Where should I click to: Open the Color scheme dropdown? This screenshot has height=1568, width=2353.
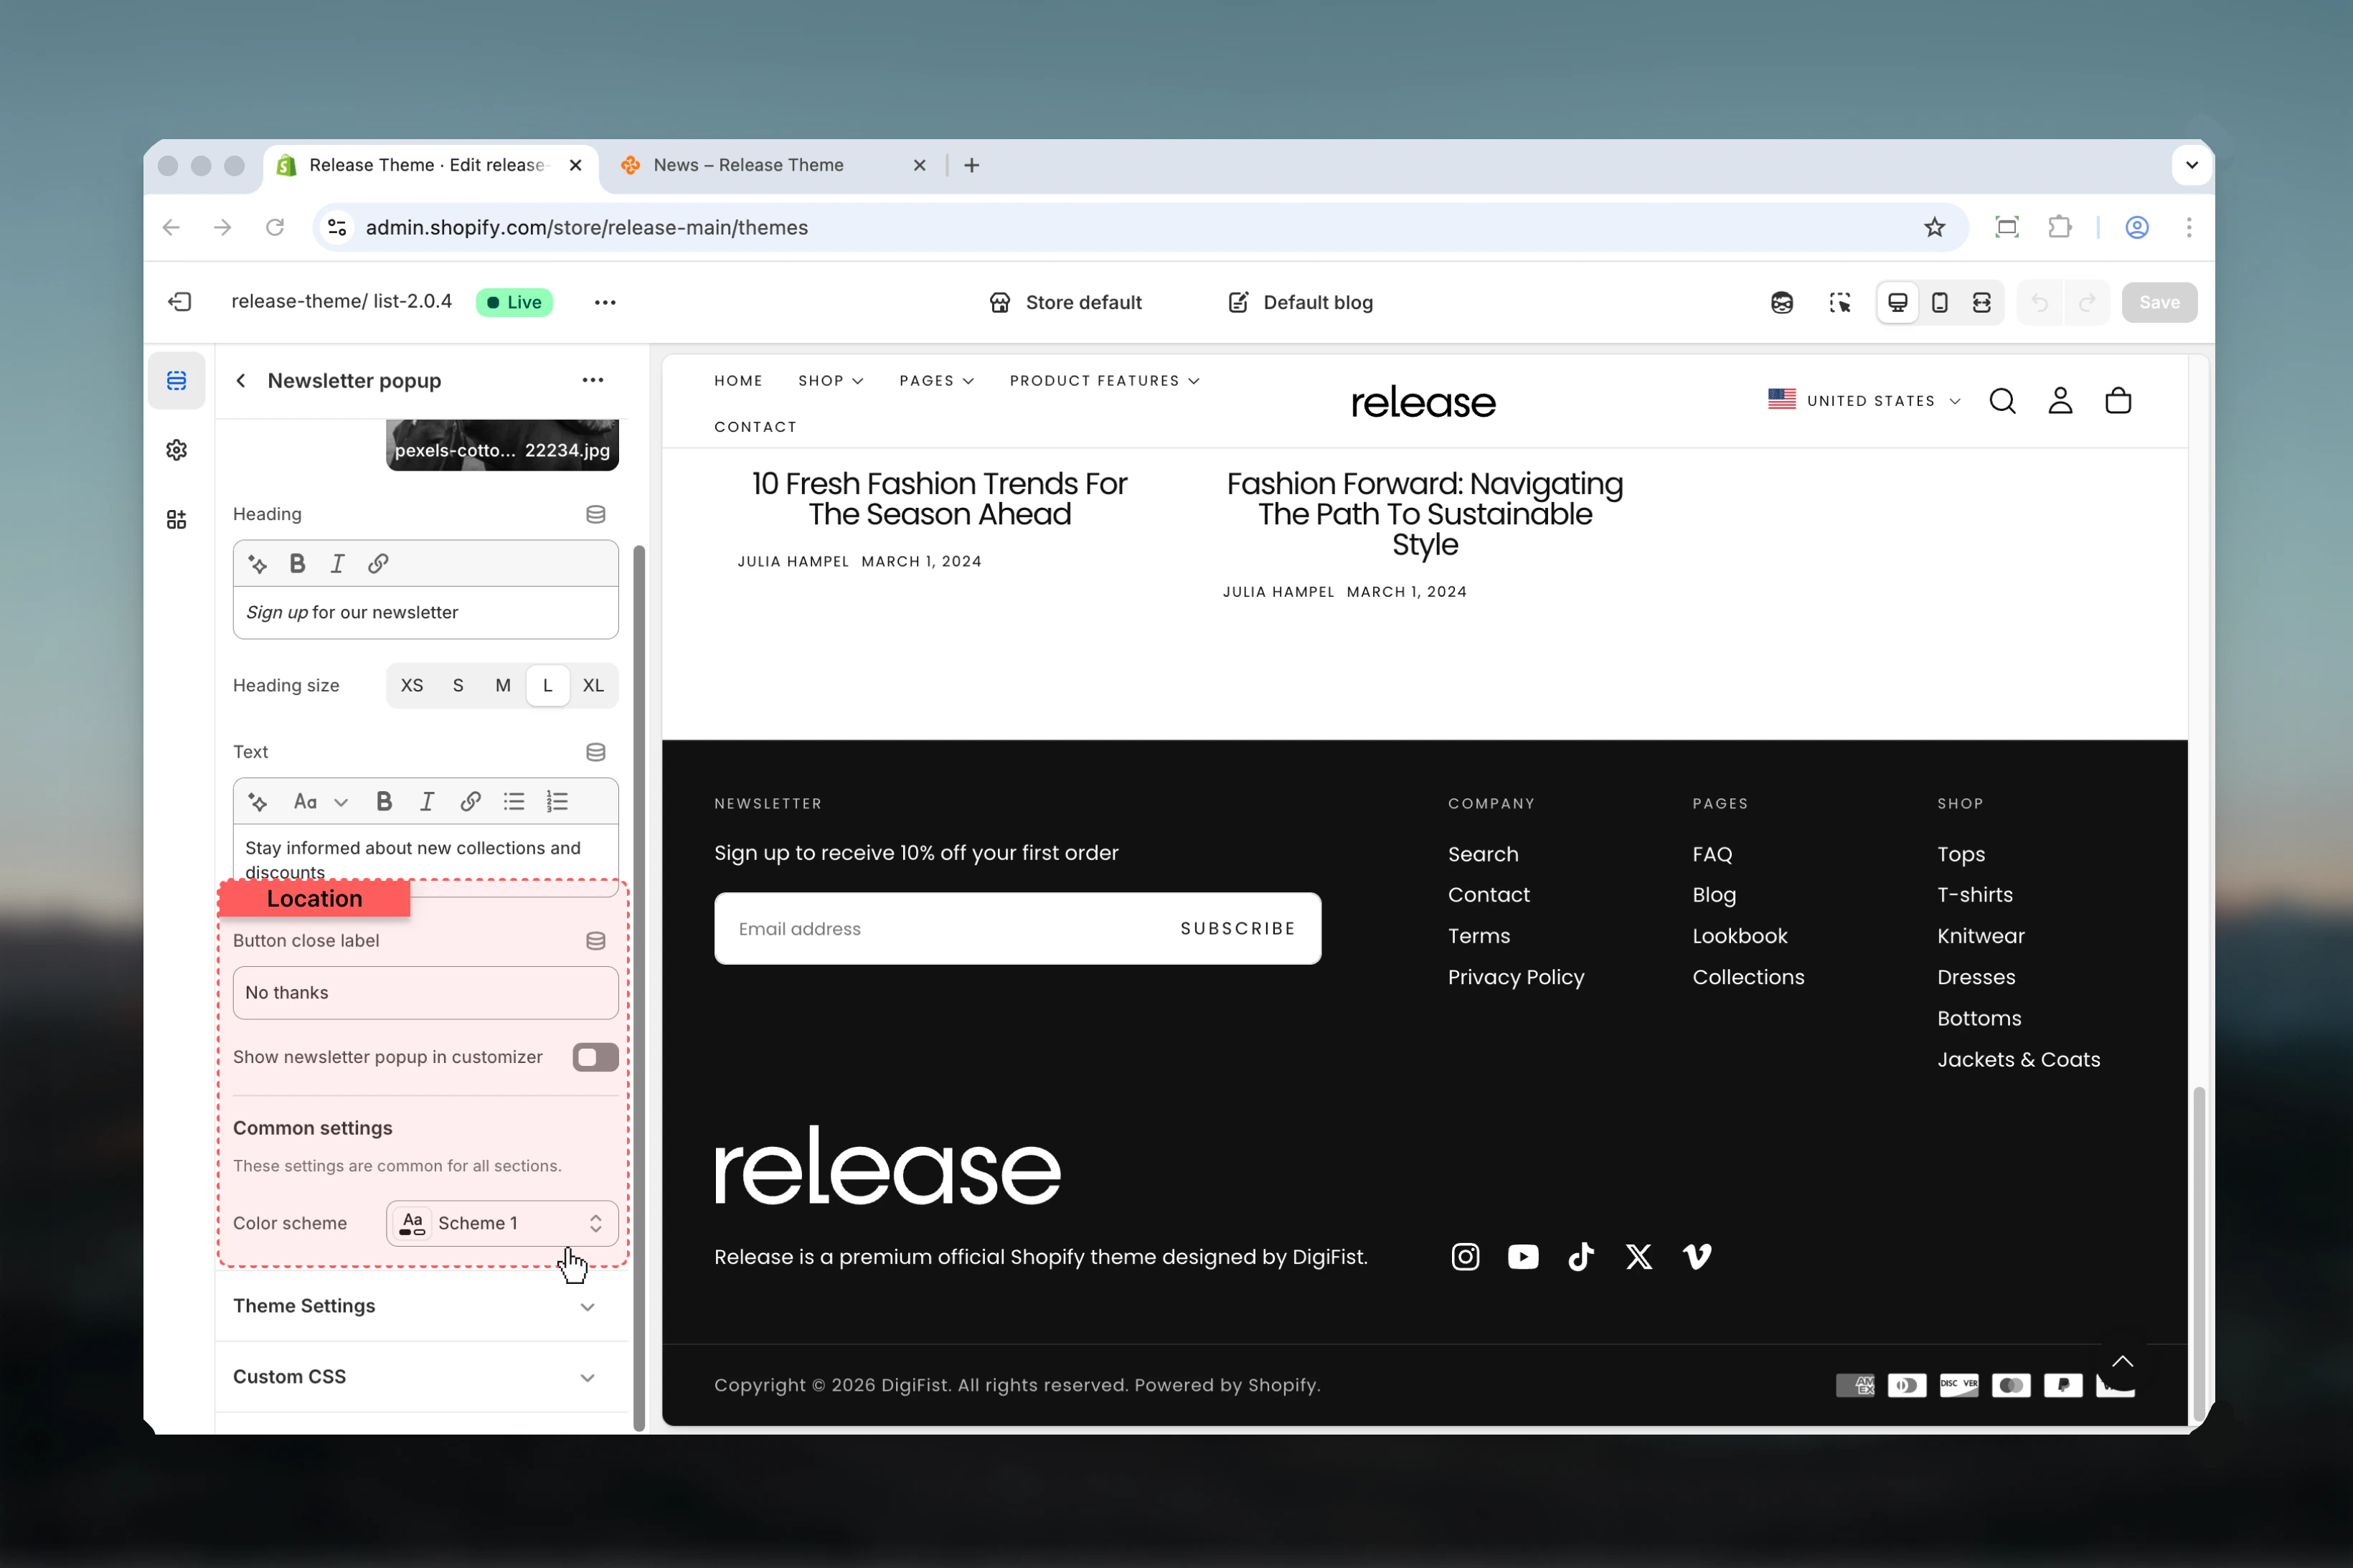coord(502,1224)
